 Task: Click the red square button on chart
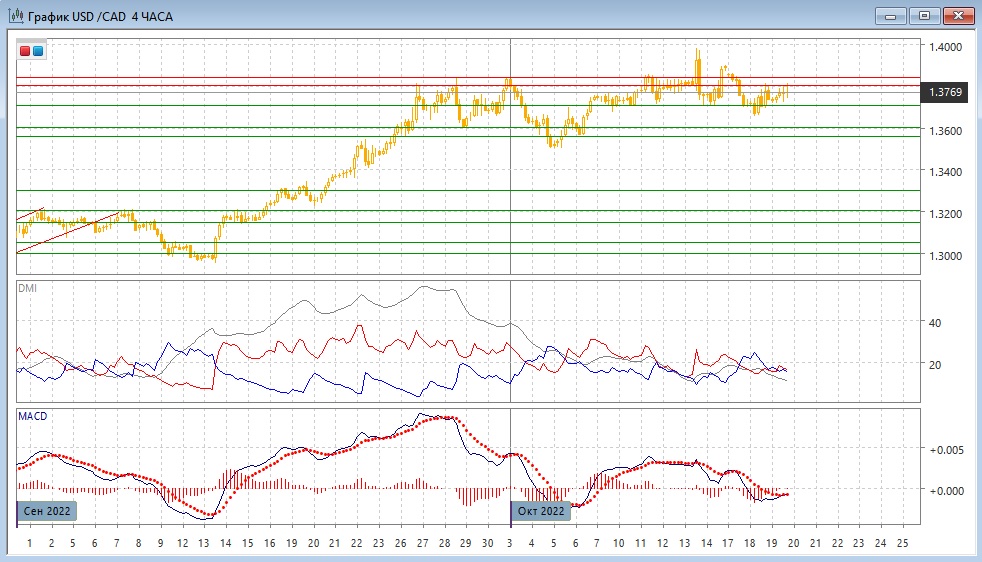(x=25, y=50)
